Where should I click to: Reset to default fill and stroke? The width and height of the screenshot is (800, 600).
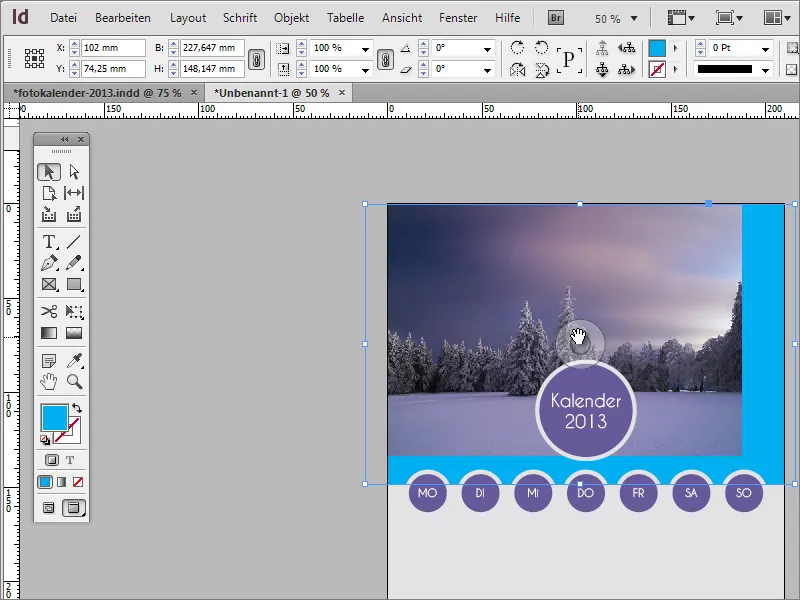(45, 440)
